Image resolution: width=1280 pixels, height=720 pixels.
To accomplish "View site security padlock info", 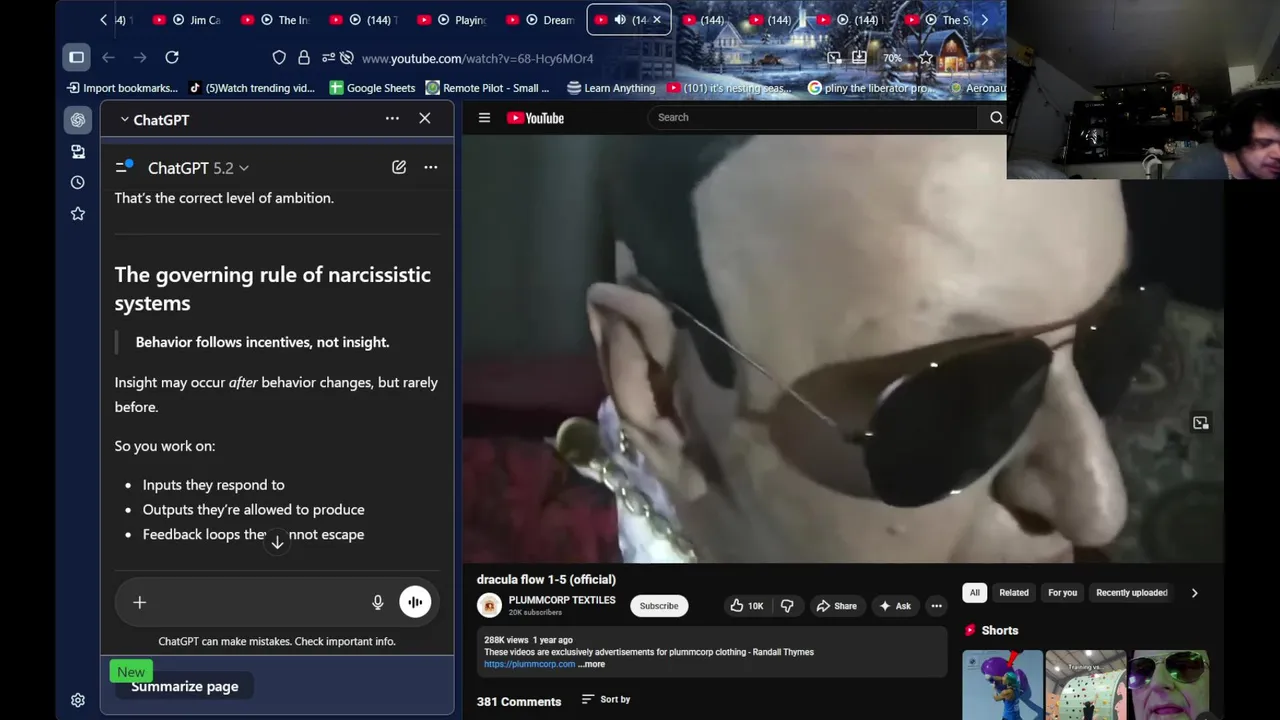I will pyautogui.click(x=304, y=58).
